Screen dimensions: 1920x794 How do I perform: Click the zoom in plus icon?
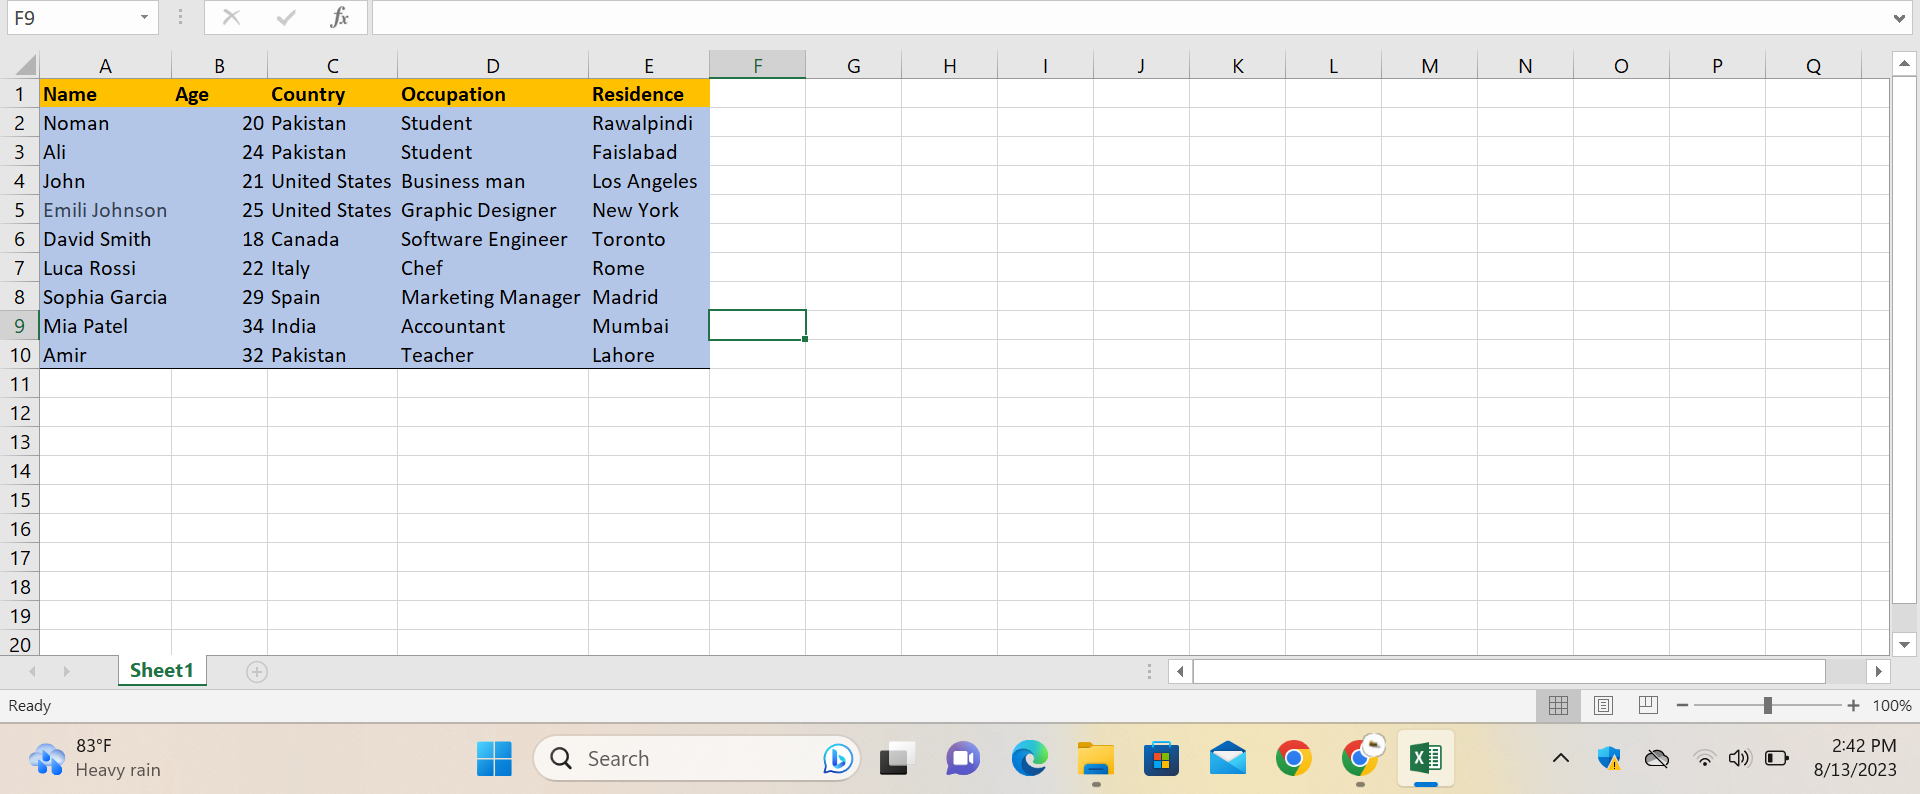click(x=1853, y=706)
